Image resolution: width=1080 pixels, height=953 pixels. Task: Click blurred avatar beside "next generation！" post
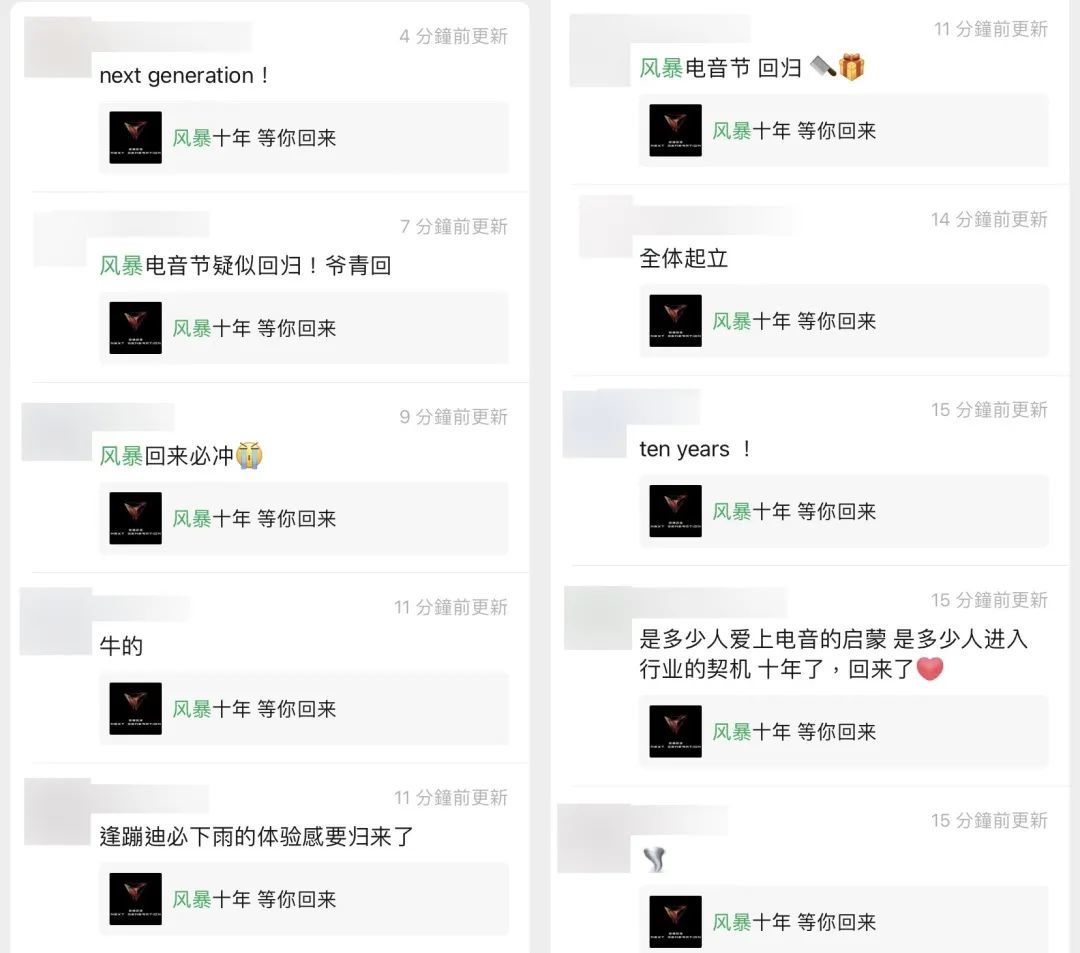tap(58, 47)
